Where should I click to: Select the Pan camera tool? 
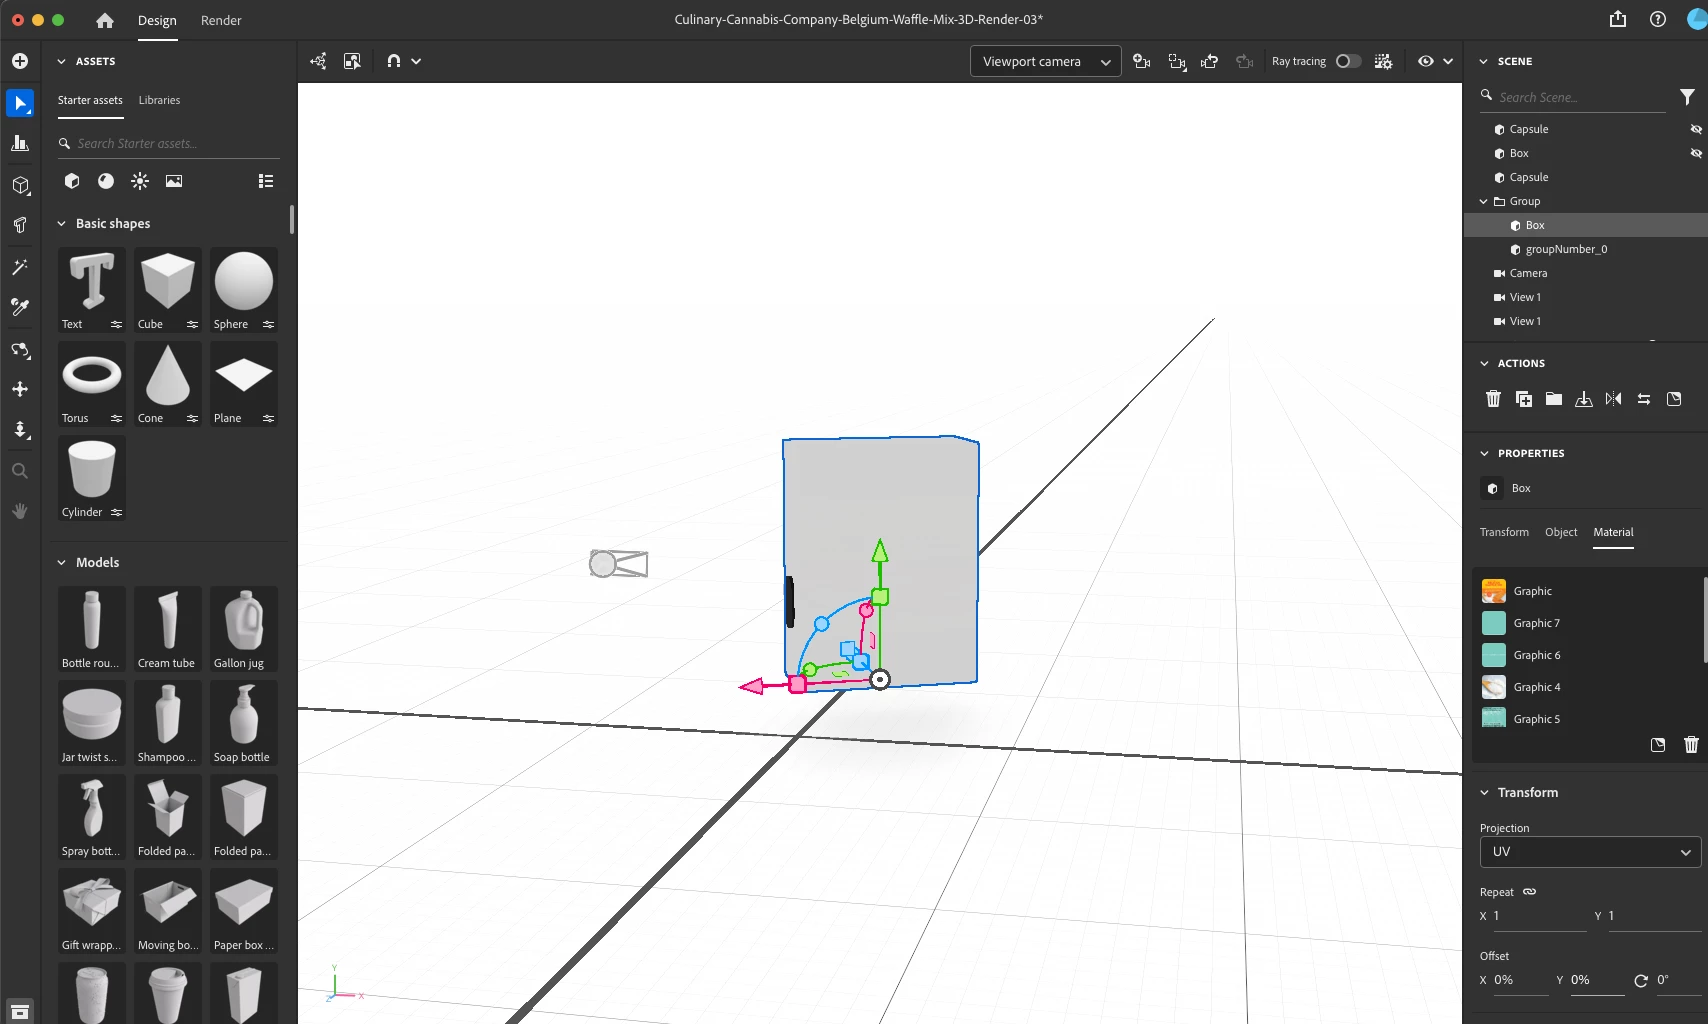(20, 389)
